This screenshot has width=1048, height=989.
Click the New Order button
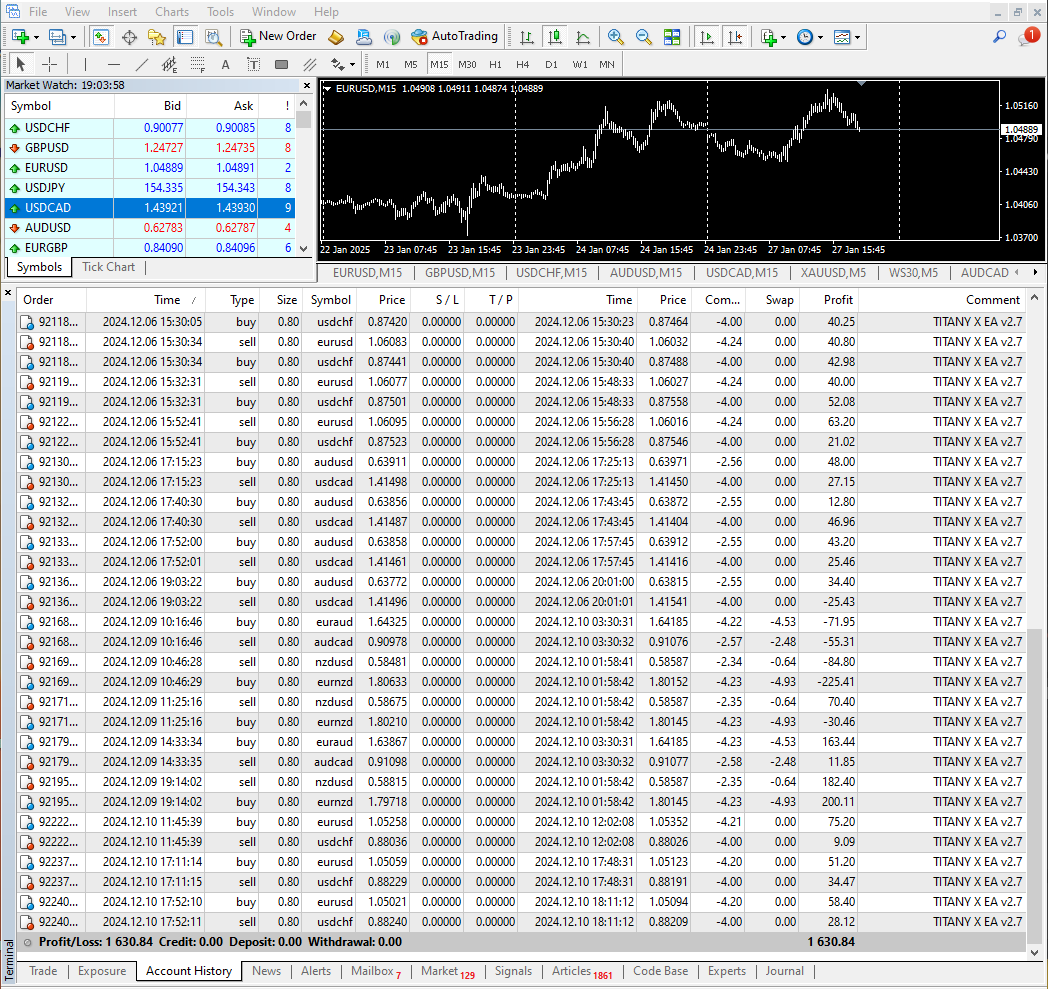pos(278,37)
